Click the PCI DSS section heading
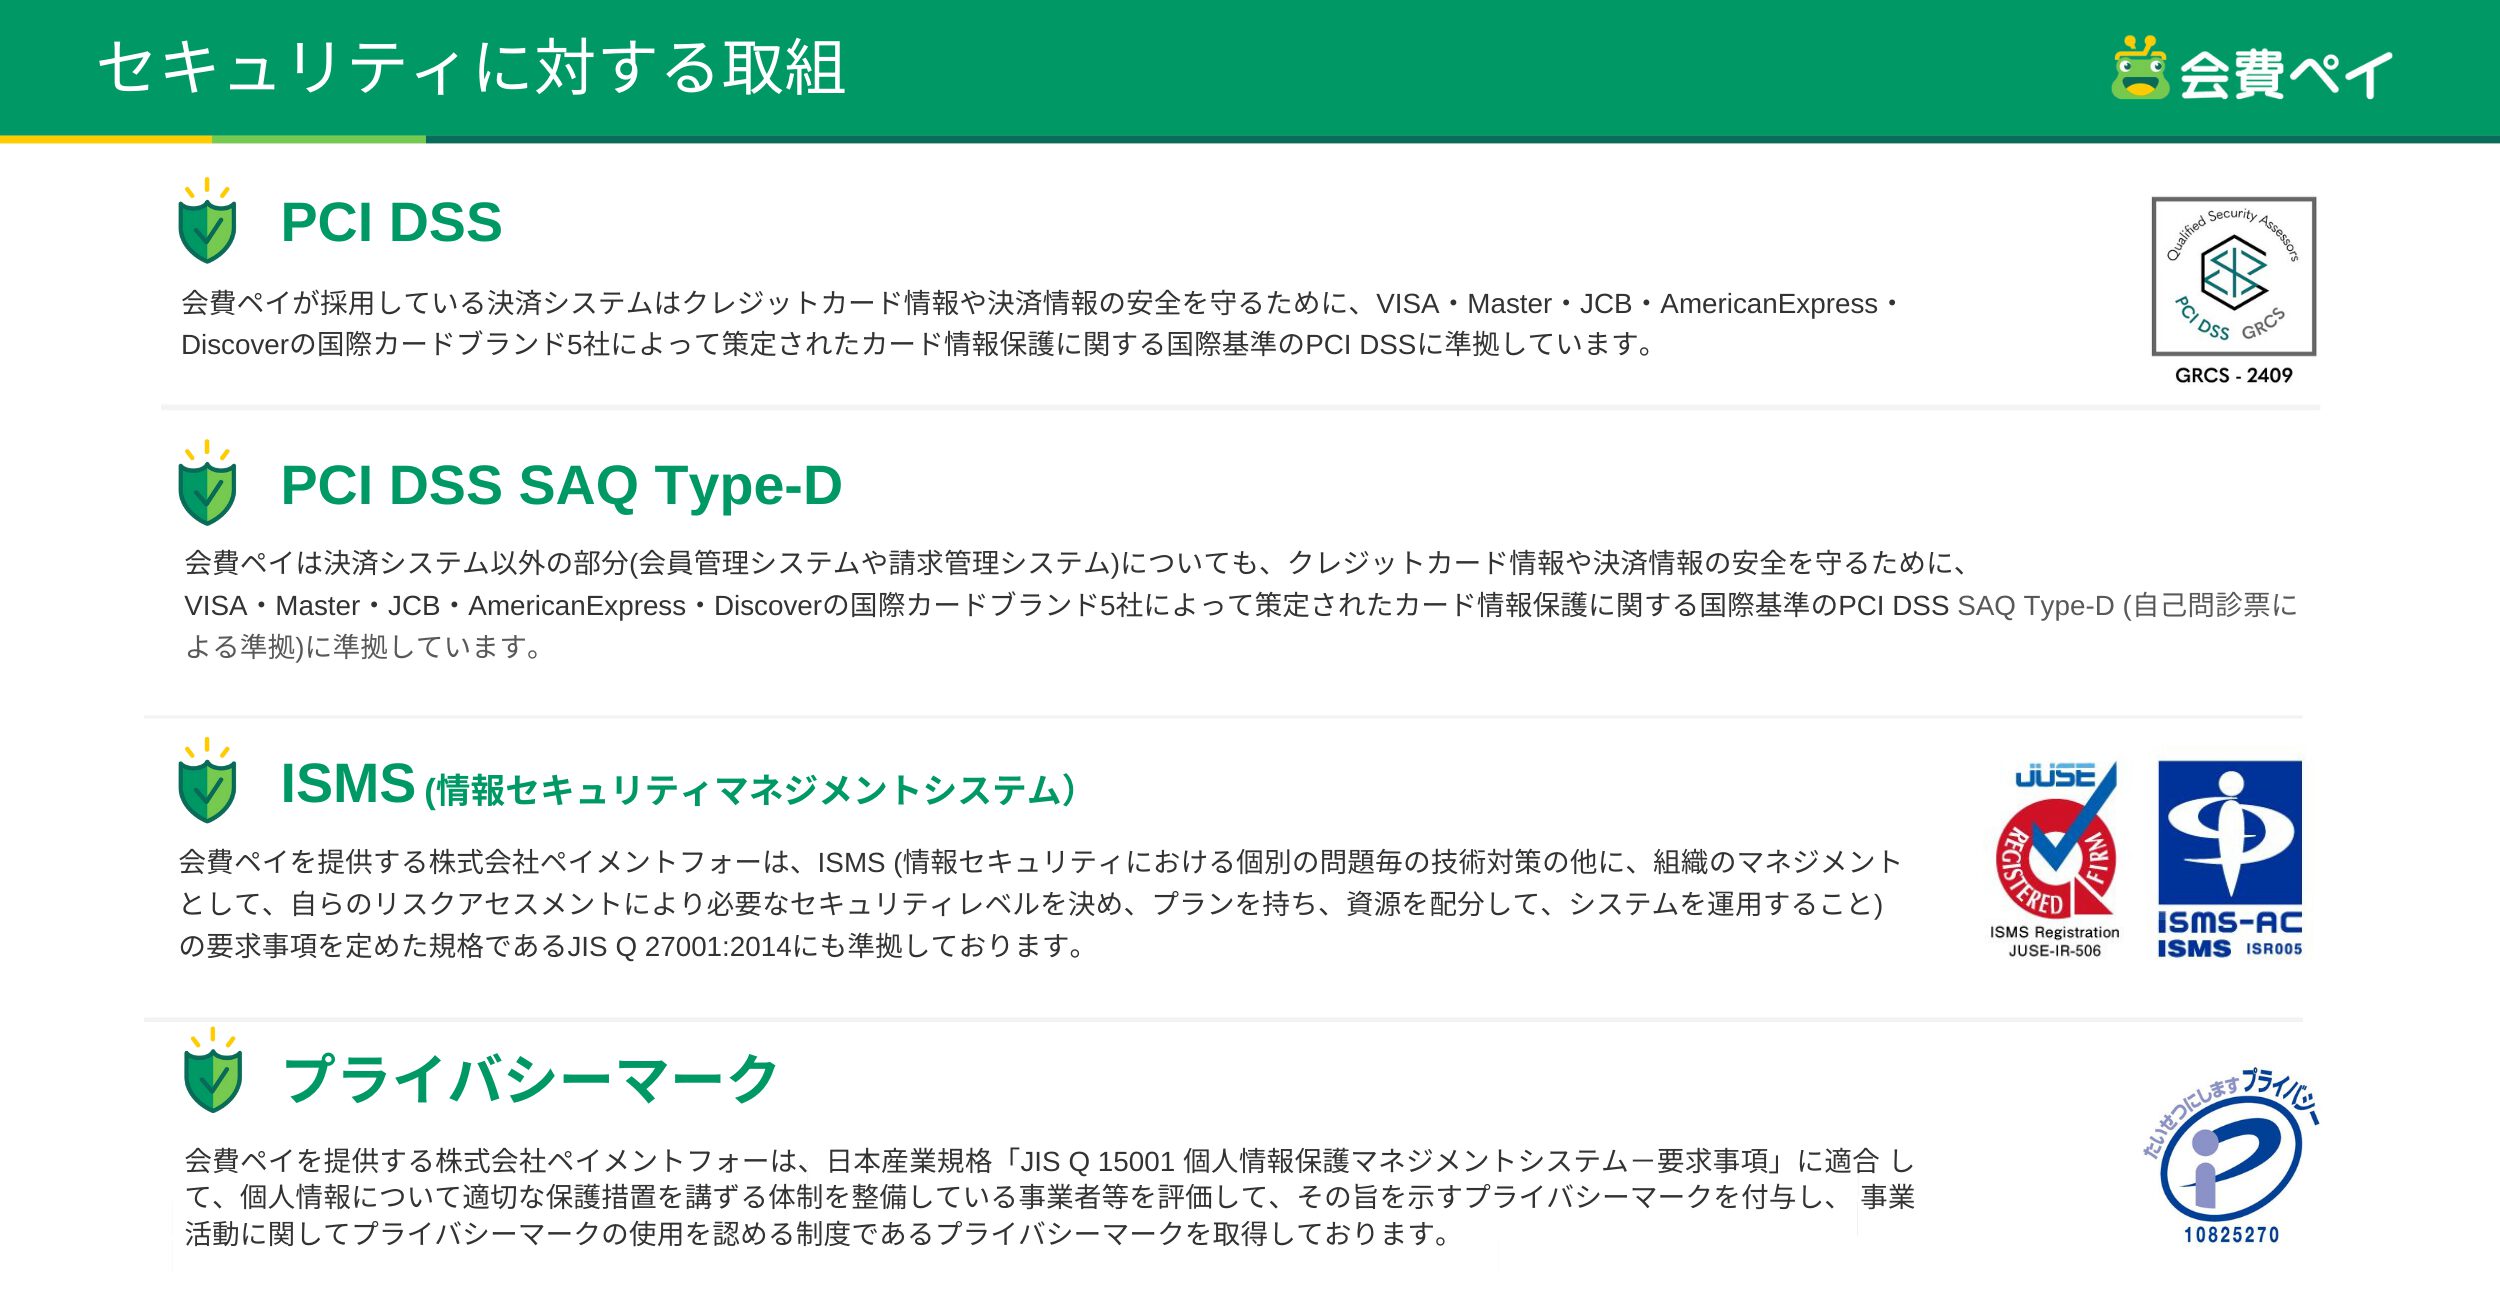The height and width of the screenshot is (1300, 2500). (x=391, y=222)
